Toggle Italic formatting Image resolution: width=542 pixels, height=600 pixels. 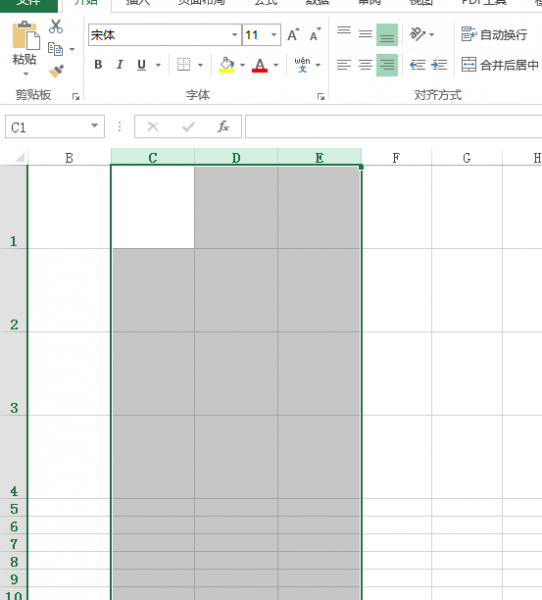(x=120, y=65)
